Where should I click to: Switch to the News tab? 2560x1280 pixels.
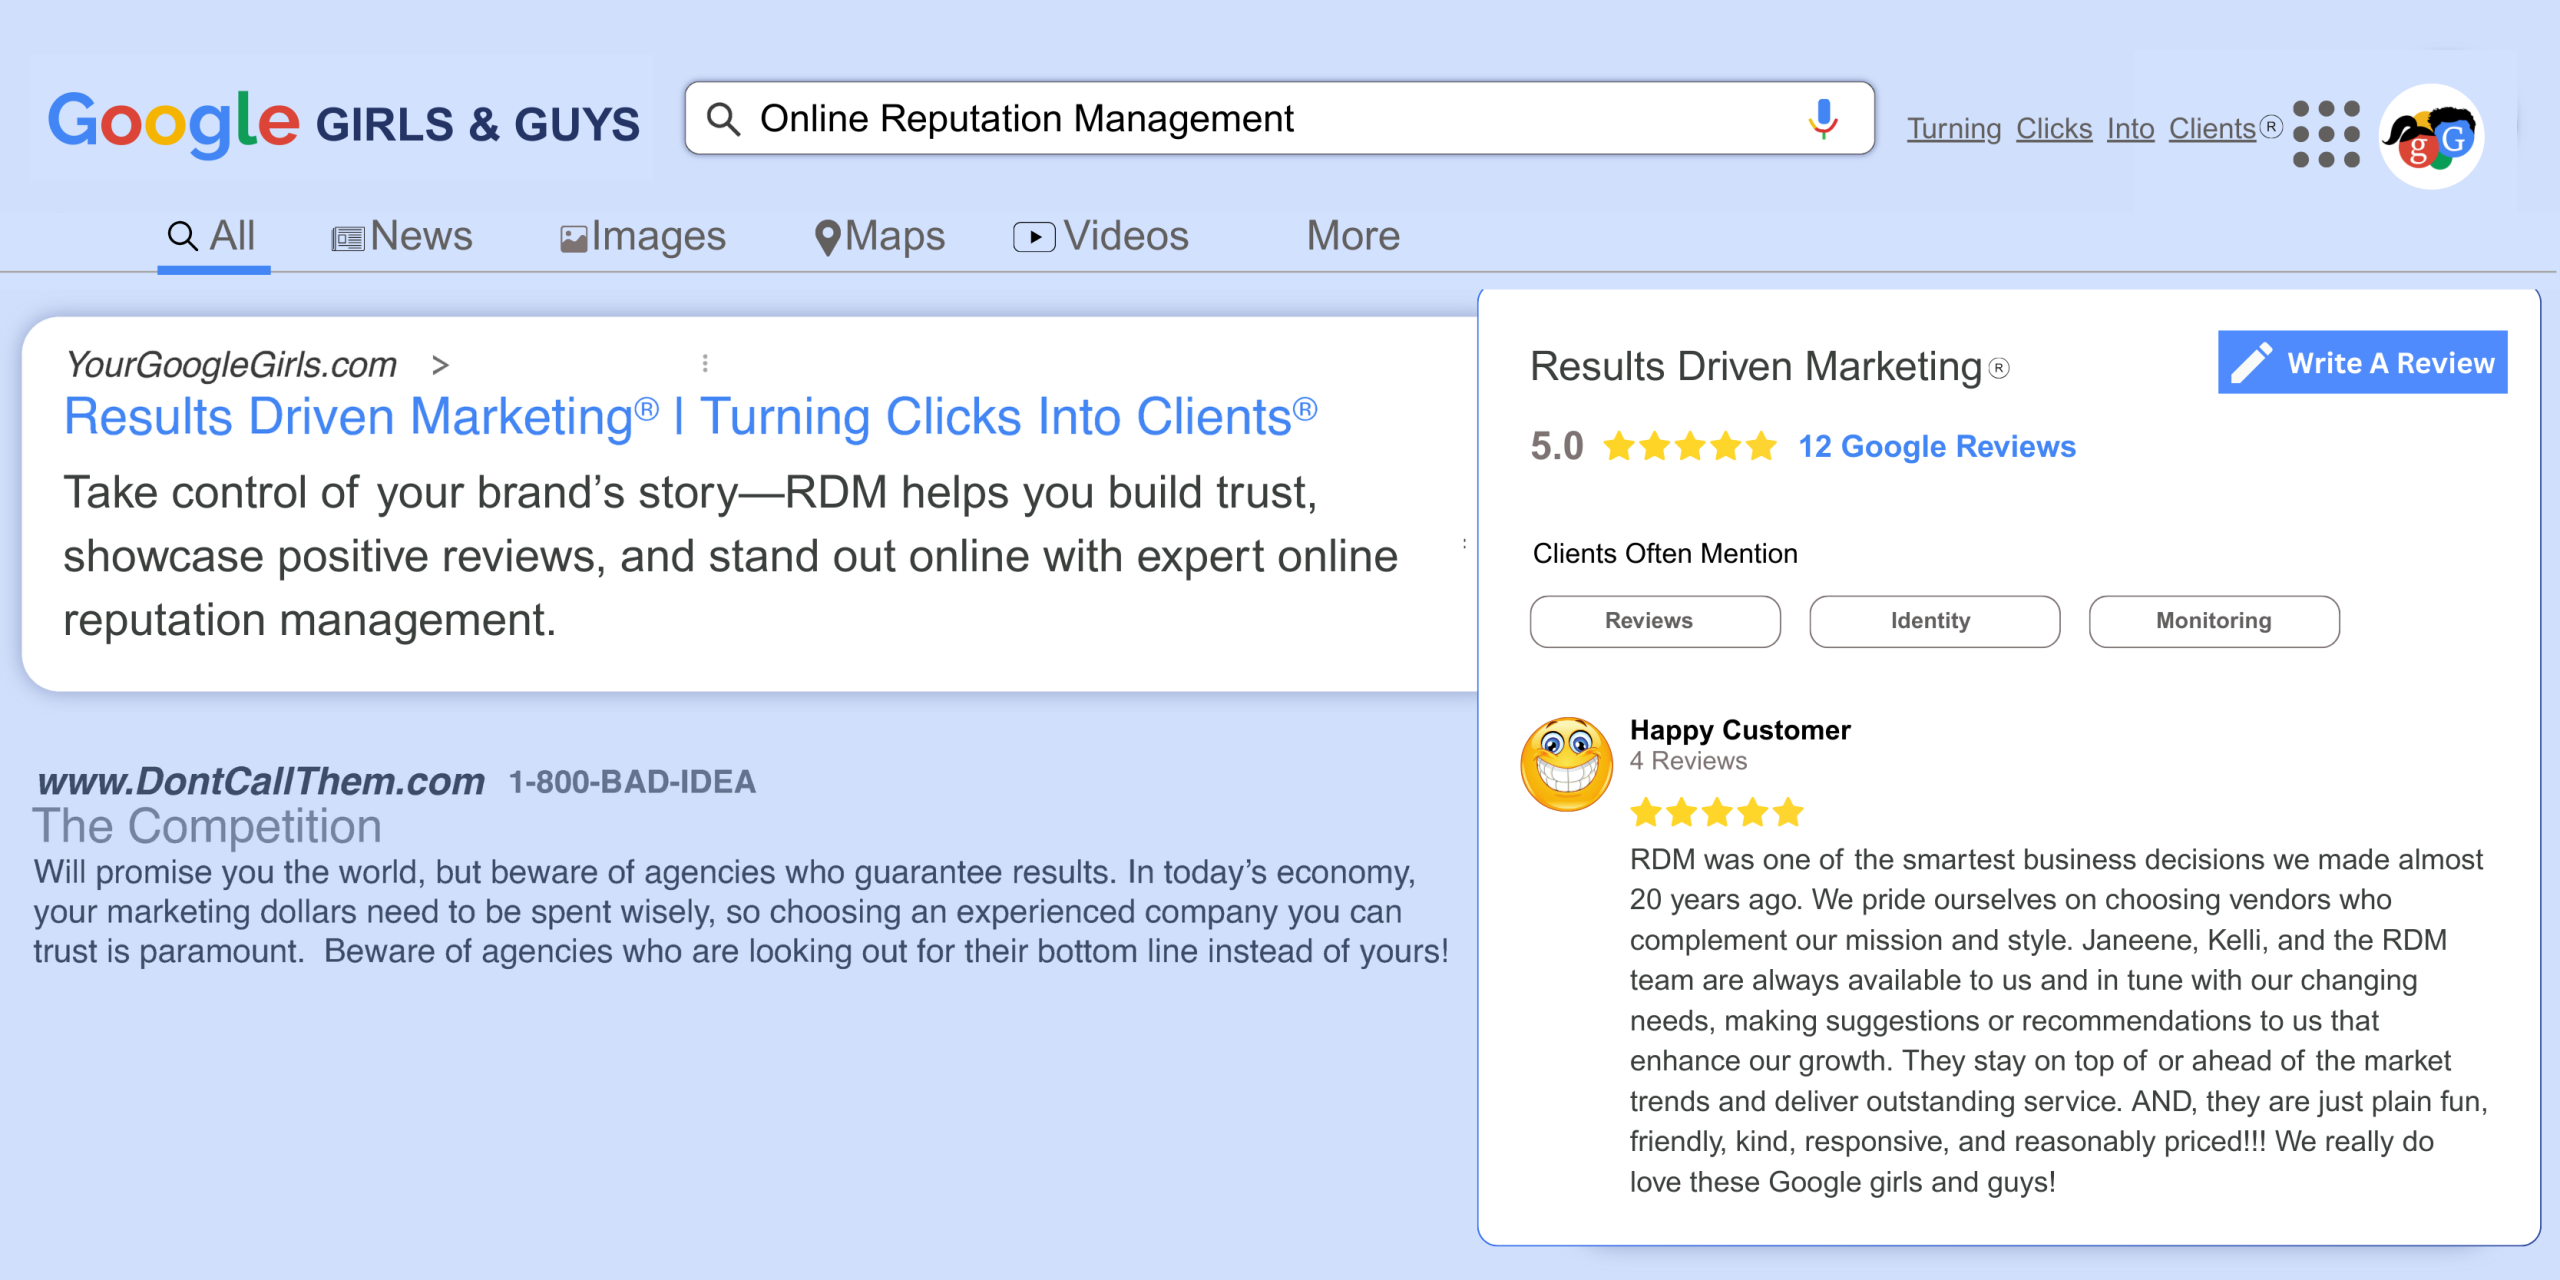click(402, 237)
